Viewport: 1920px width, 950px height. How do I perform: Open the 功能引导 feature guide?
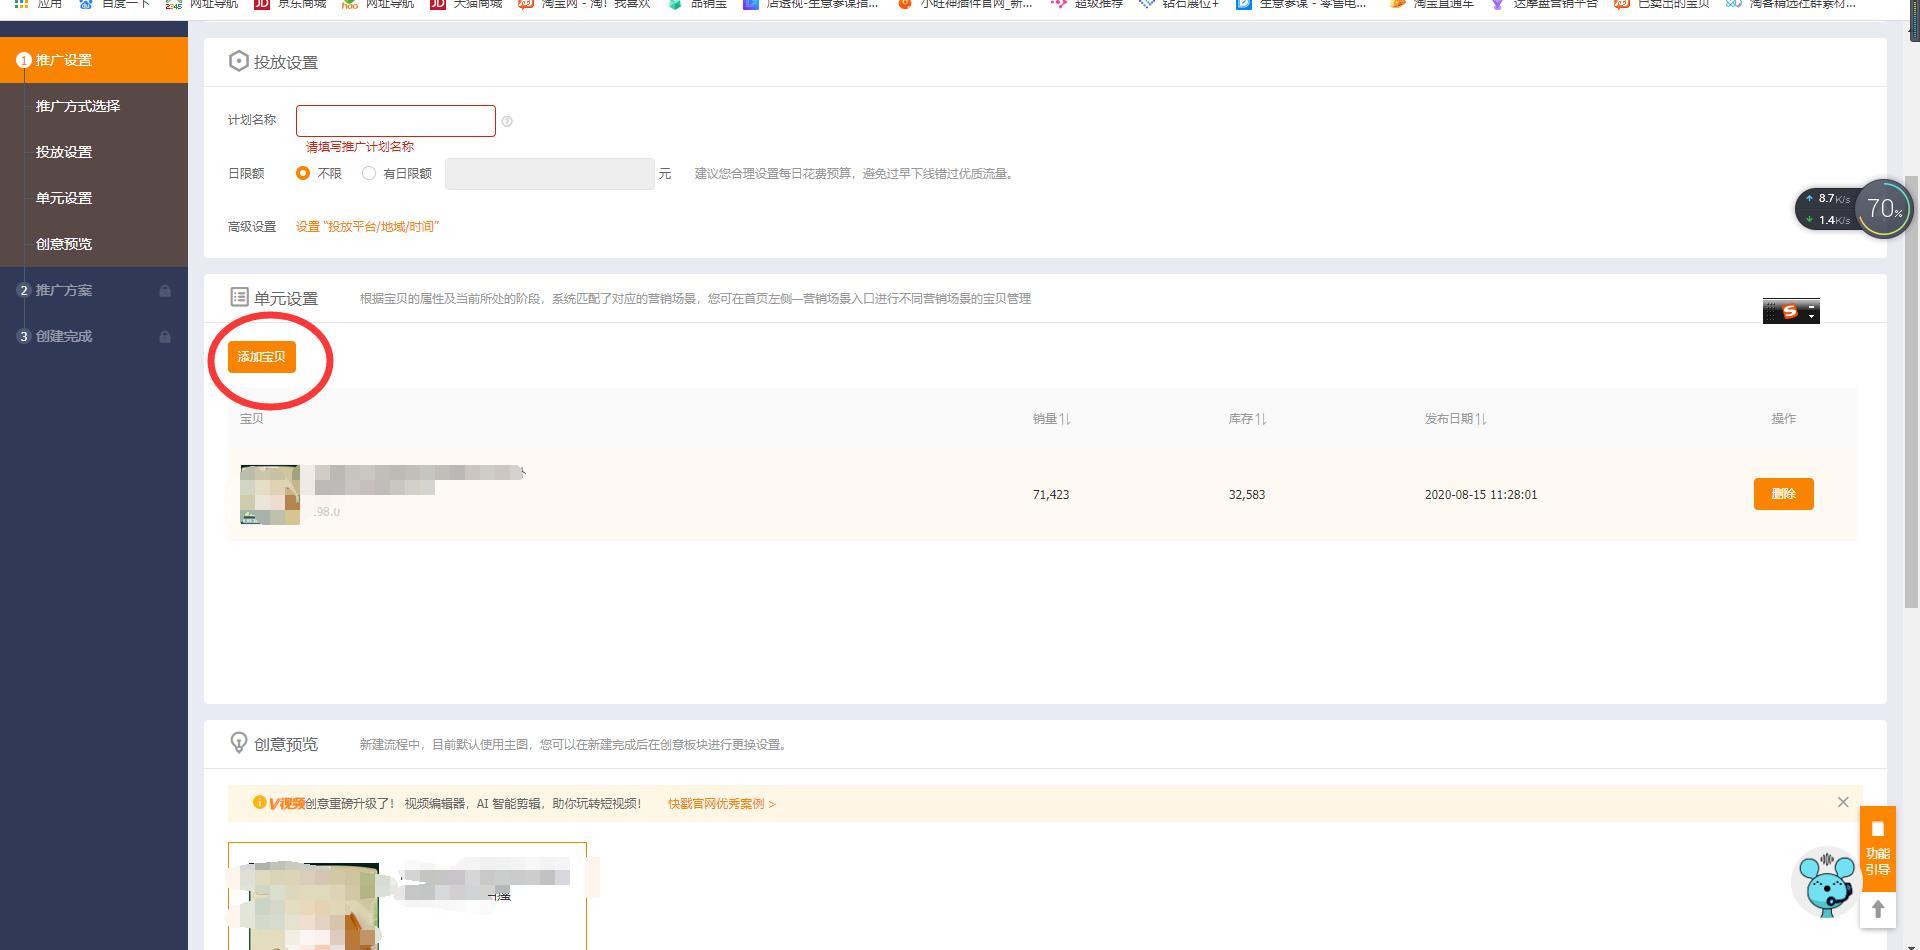[x=1878, y=848]
